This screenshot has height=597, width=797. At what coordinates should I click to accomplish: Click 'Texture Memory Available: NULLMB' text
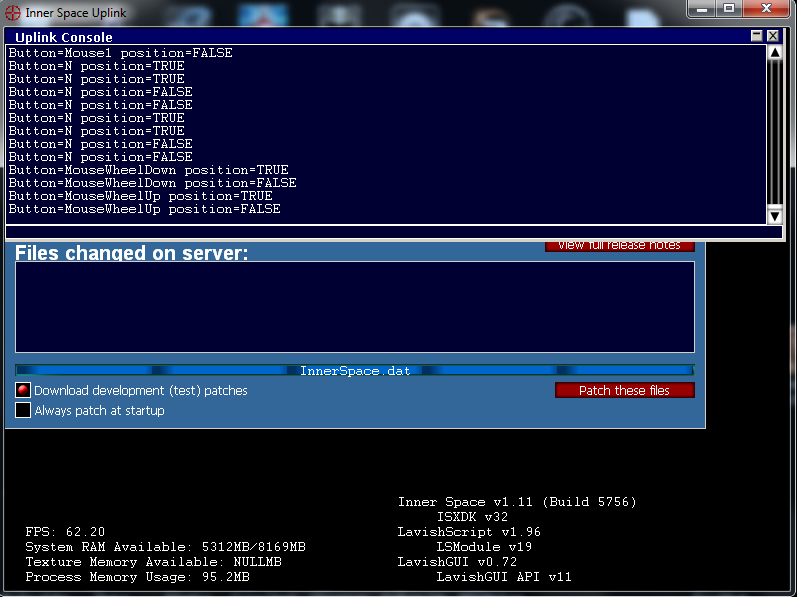[x=154, y=562]
